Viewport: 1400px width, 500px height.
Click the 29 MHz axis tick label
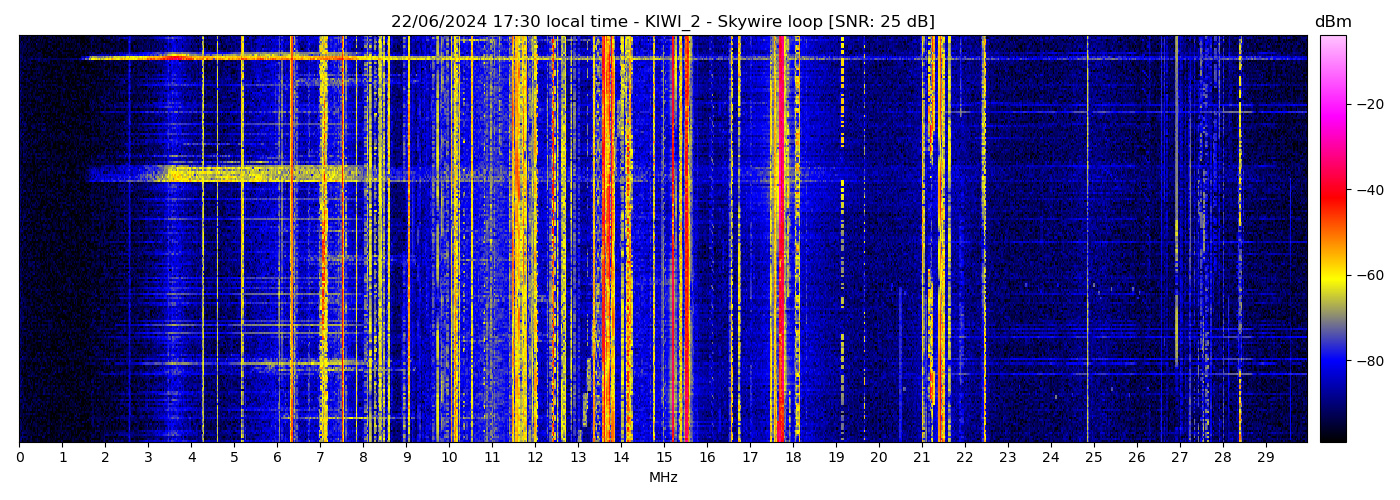click(1265, 458)
